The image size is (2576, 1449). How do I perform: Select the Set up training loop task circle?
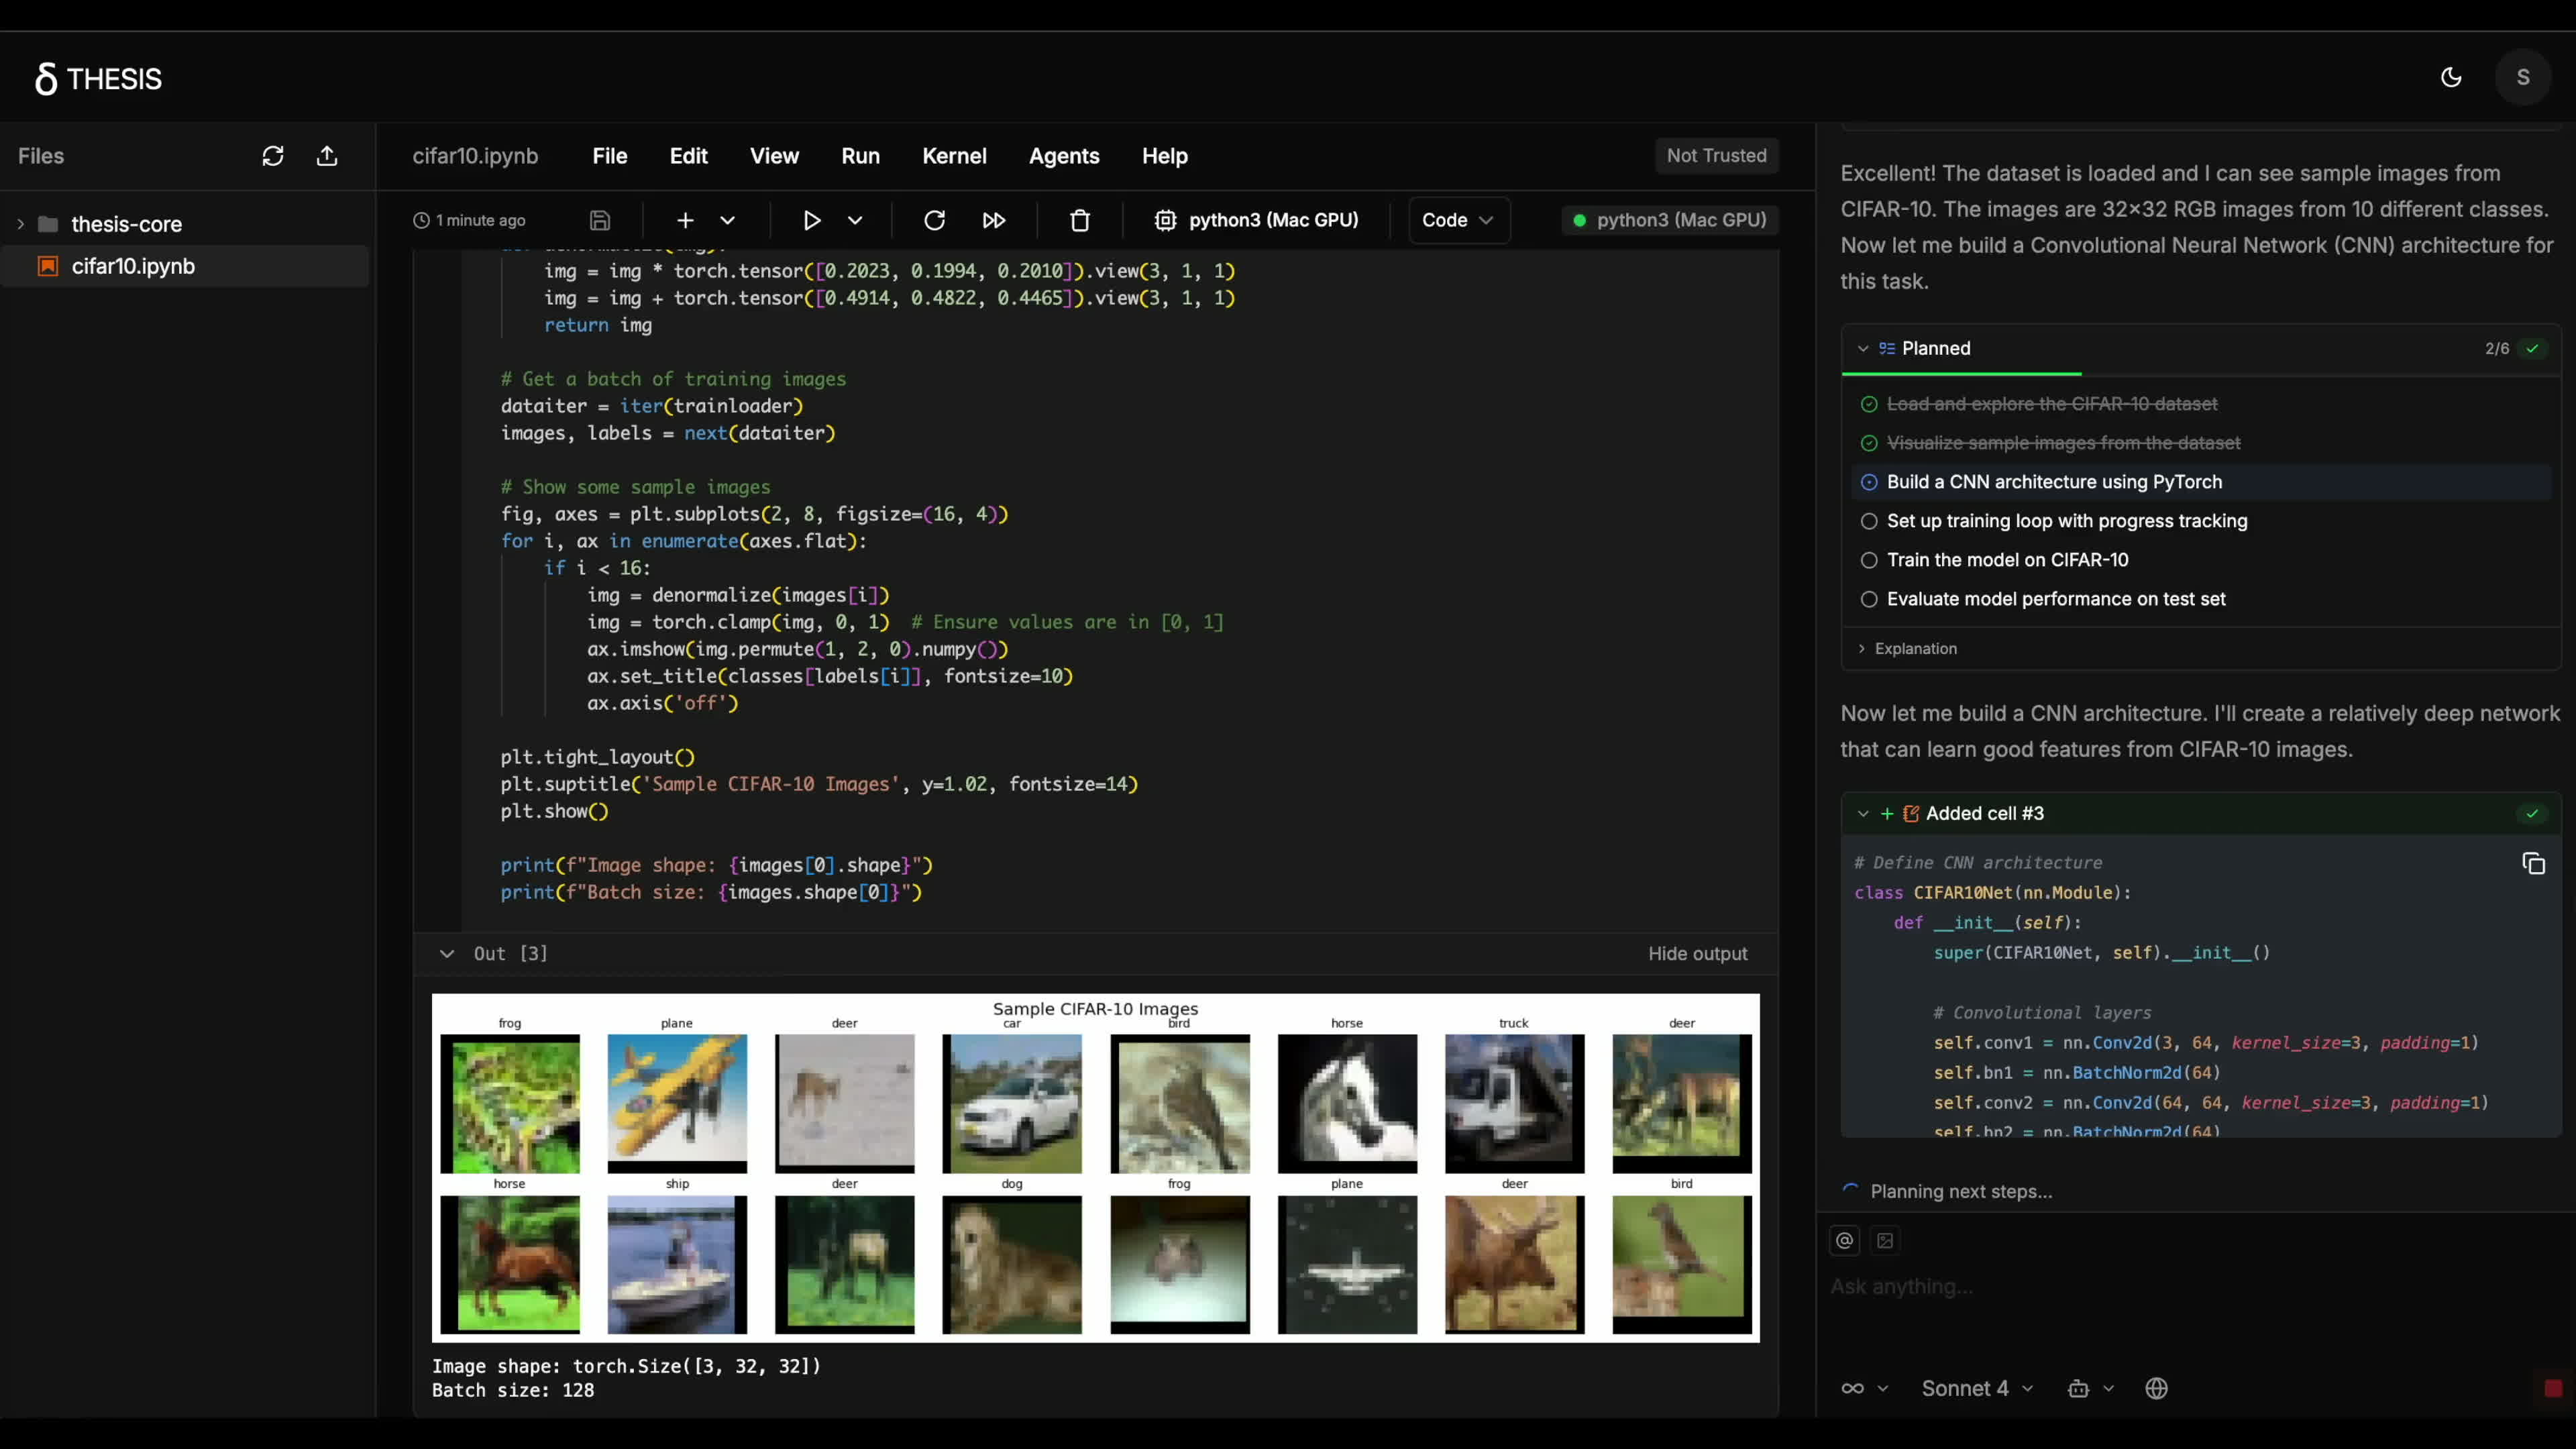[1868, 521]
